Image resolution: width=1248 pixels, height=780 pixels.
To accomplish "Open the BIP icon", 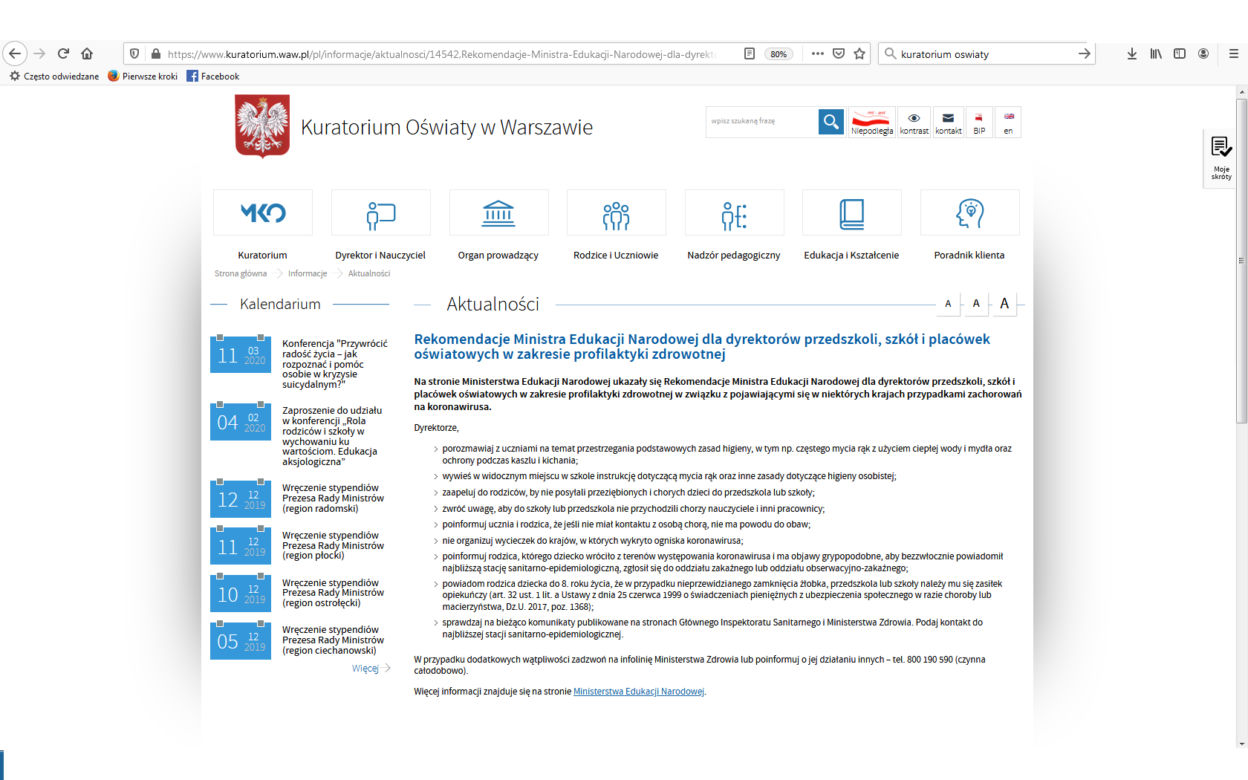I will click(979, 122).
